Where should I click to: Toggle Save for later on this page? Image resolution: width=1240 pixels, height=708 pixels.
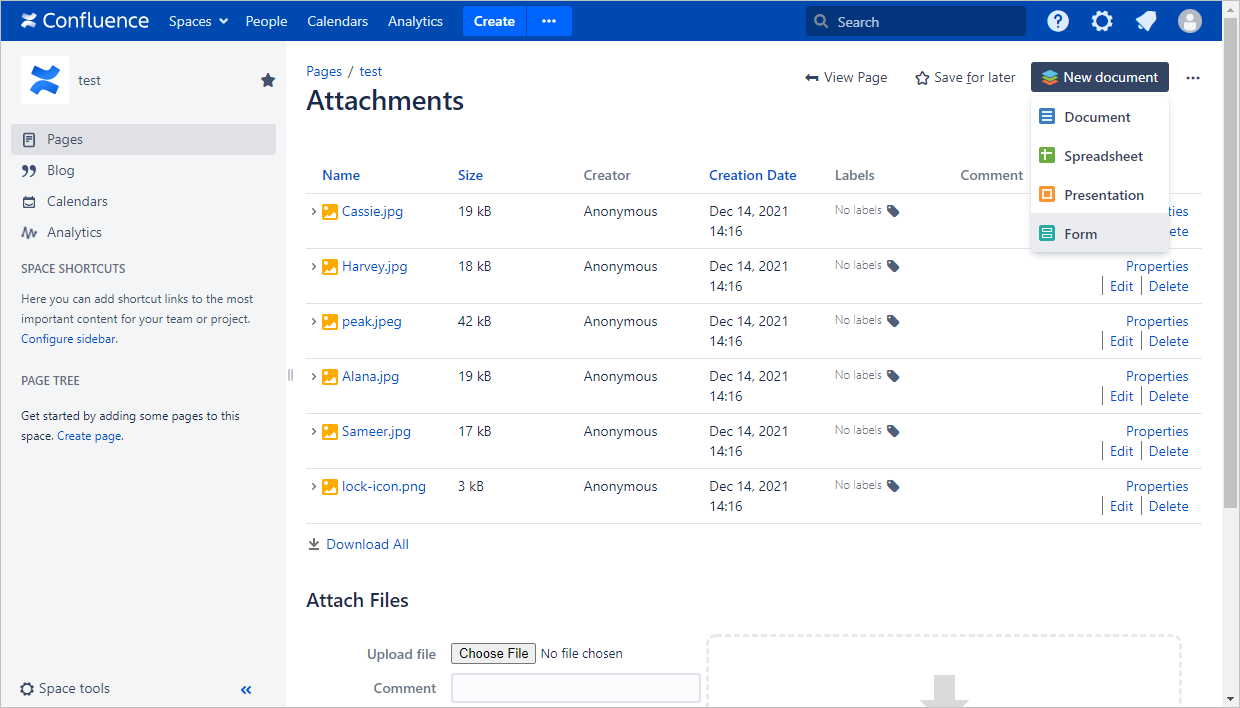point(965,77)
